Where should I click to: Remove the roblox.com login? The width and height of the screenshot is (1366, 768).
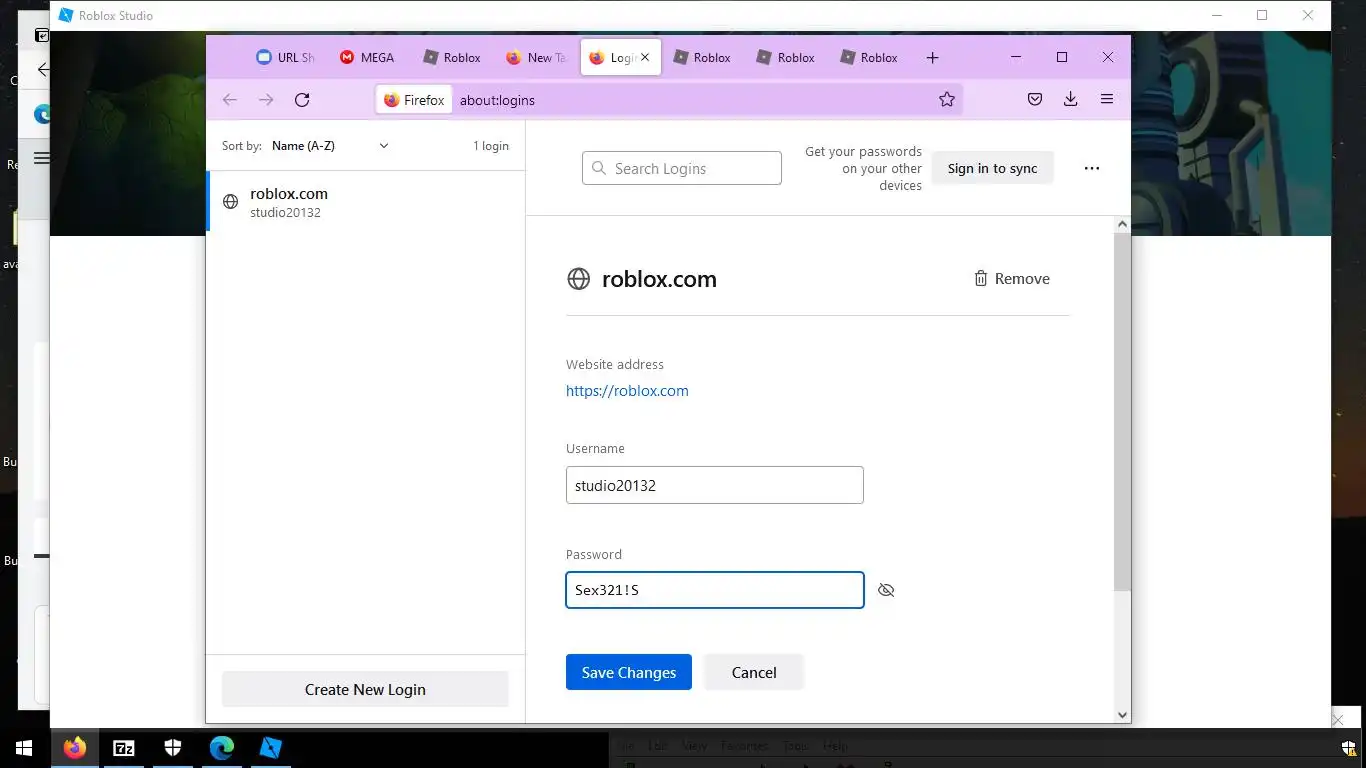(x=1012, y=279)
